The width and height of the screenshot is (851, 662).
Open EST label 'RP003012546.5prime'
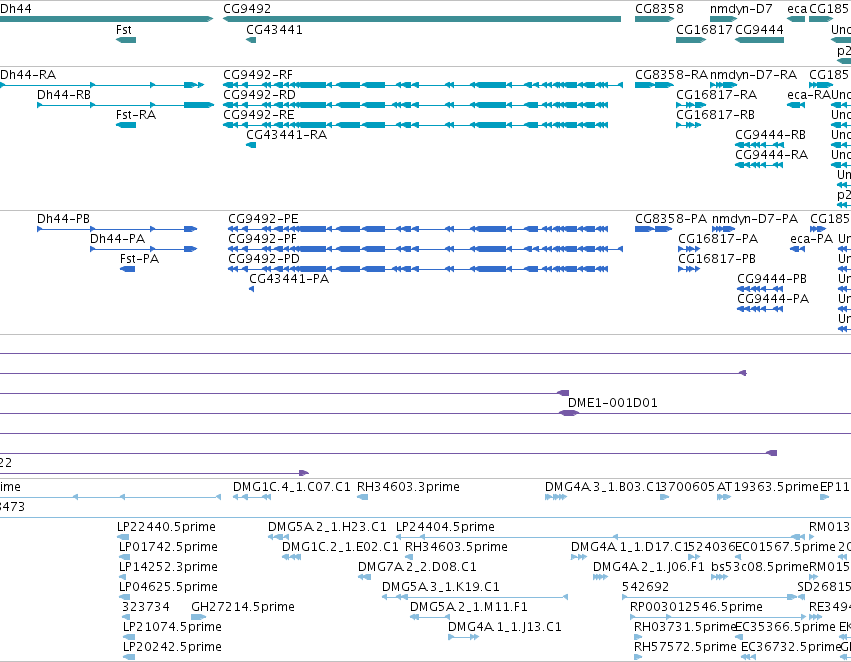tap(696, 607)
